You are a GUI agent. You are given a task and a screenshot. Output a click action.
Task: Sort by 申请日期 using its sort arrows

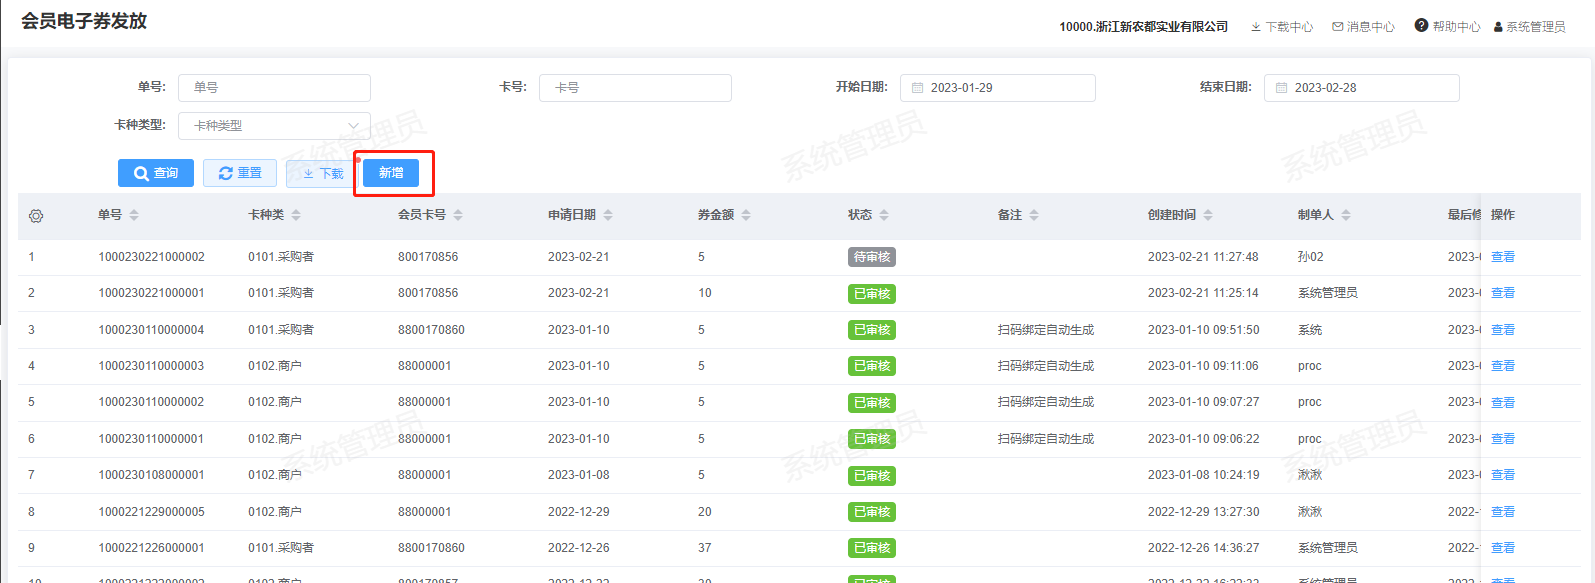[x=608, y=215]
